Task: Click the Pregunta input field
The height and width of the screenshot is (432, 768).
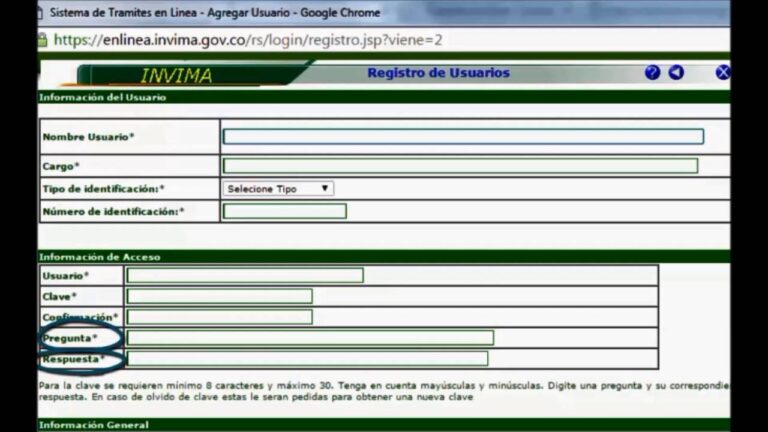Action: click(x=310, y=337)
